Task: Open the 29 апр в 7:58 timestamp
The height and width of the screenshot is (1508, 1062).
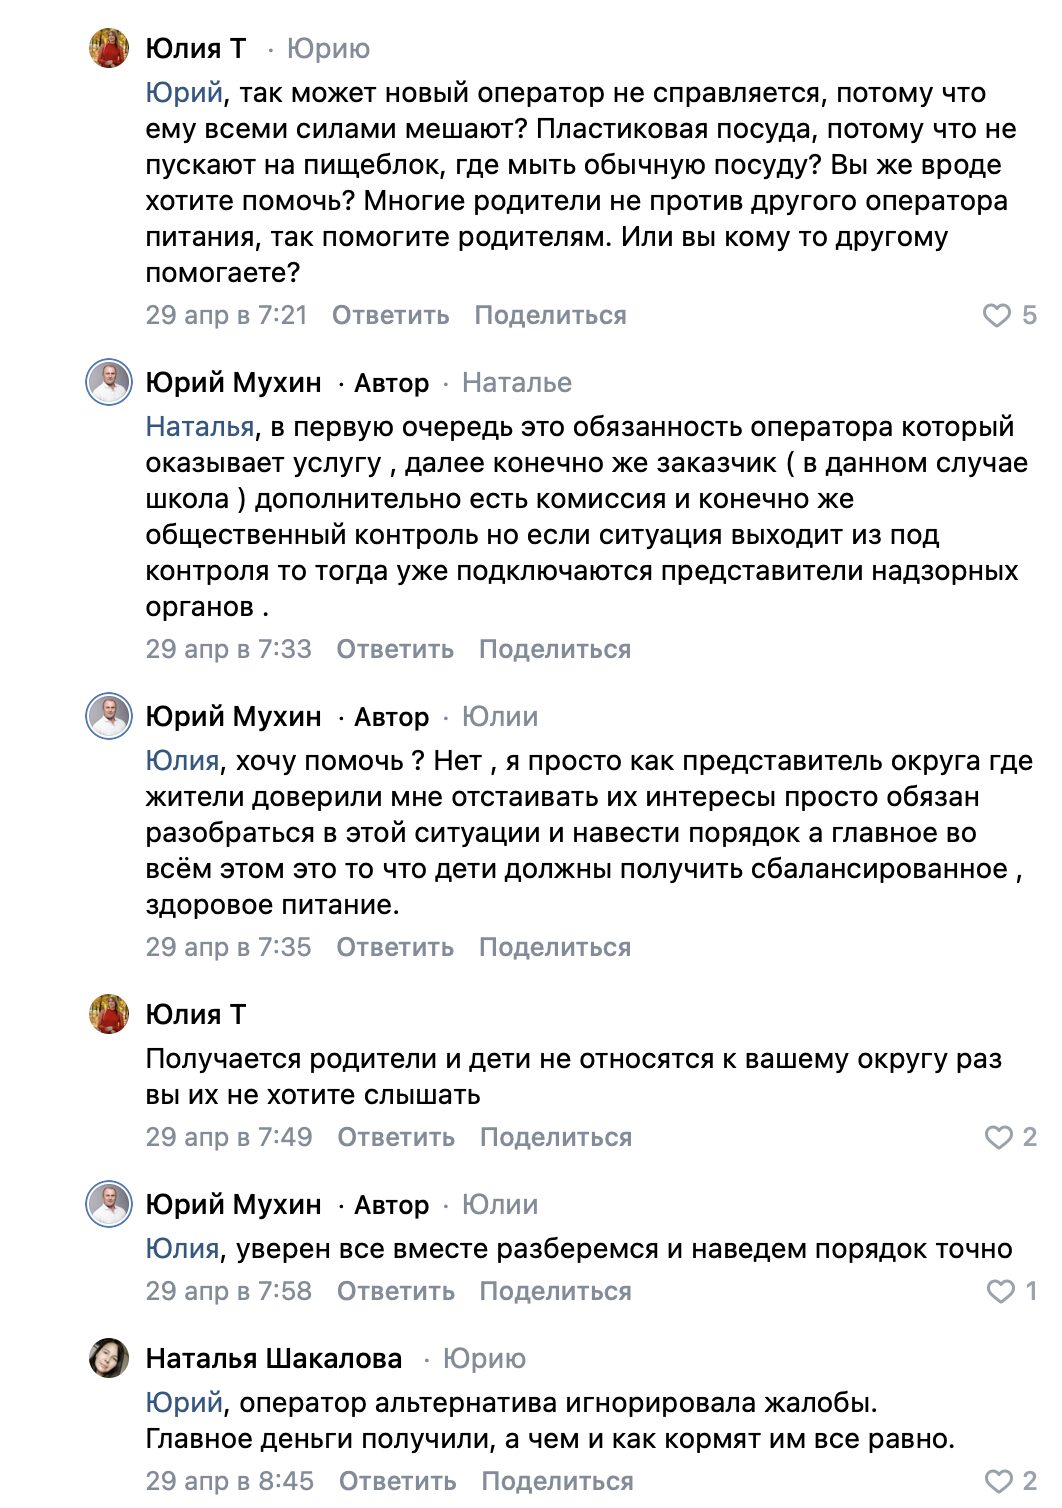Action: tap(228, 1292)
